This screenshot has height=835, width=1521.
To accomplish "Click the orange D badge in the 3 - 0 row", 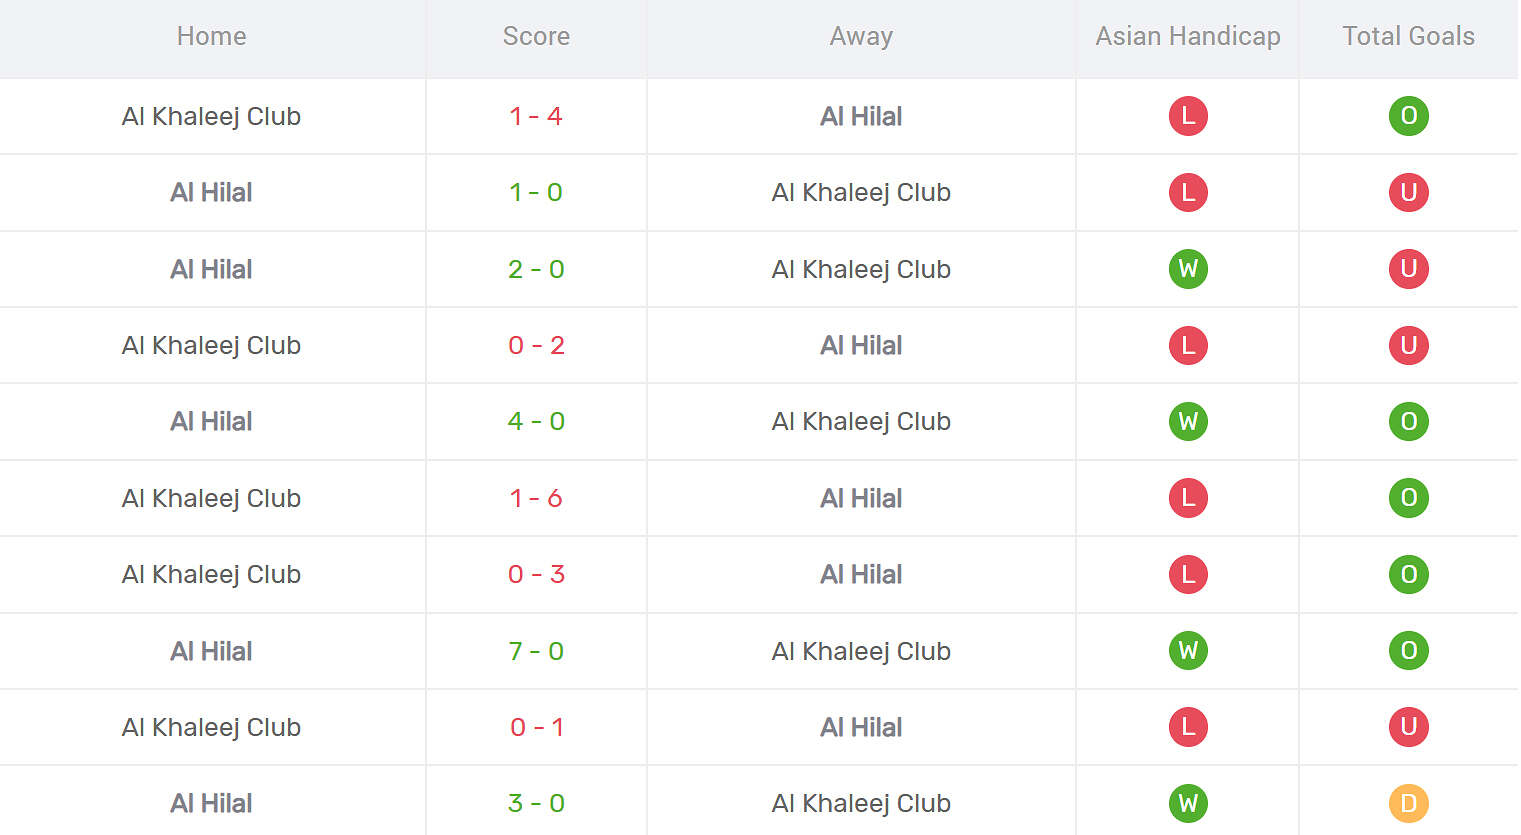I will 1408,803.
